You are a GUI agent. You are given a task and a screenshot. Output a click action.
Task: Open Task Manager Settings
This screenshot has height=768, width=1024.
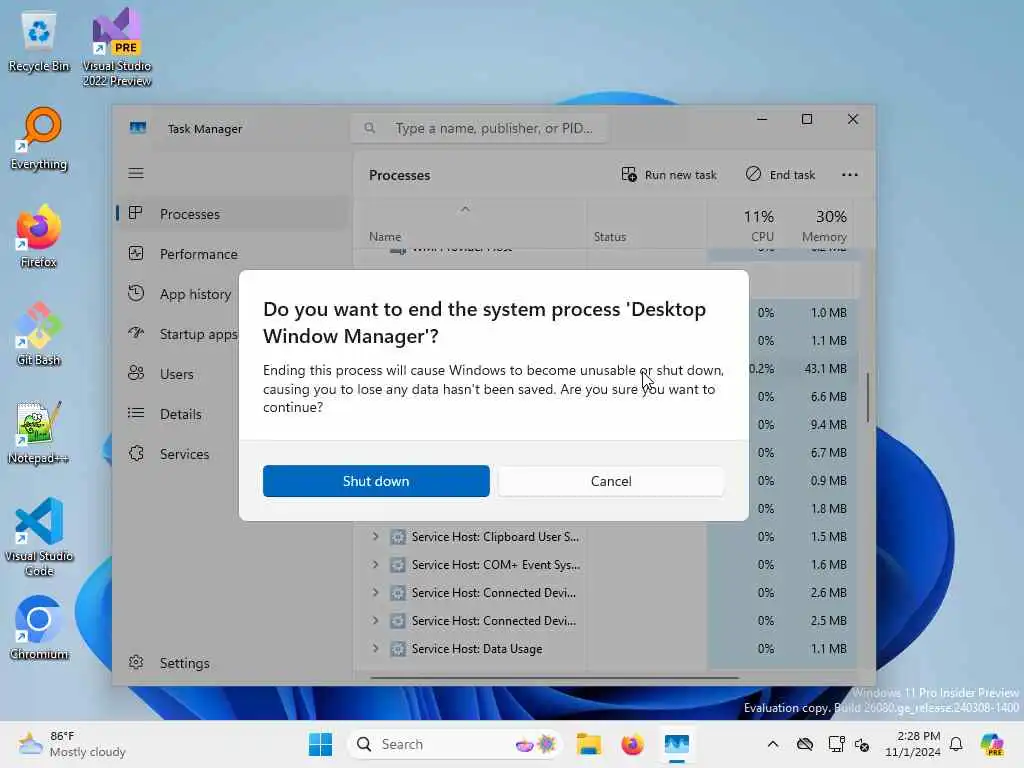184,663
